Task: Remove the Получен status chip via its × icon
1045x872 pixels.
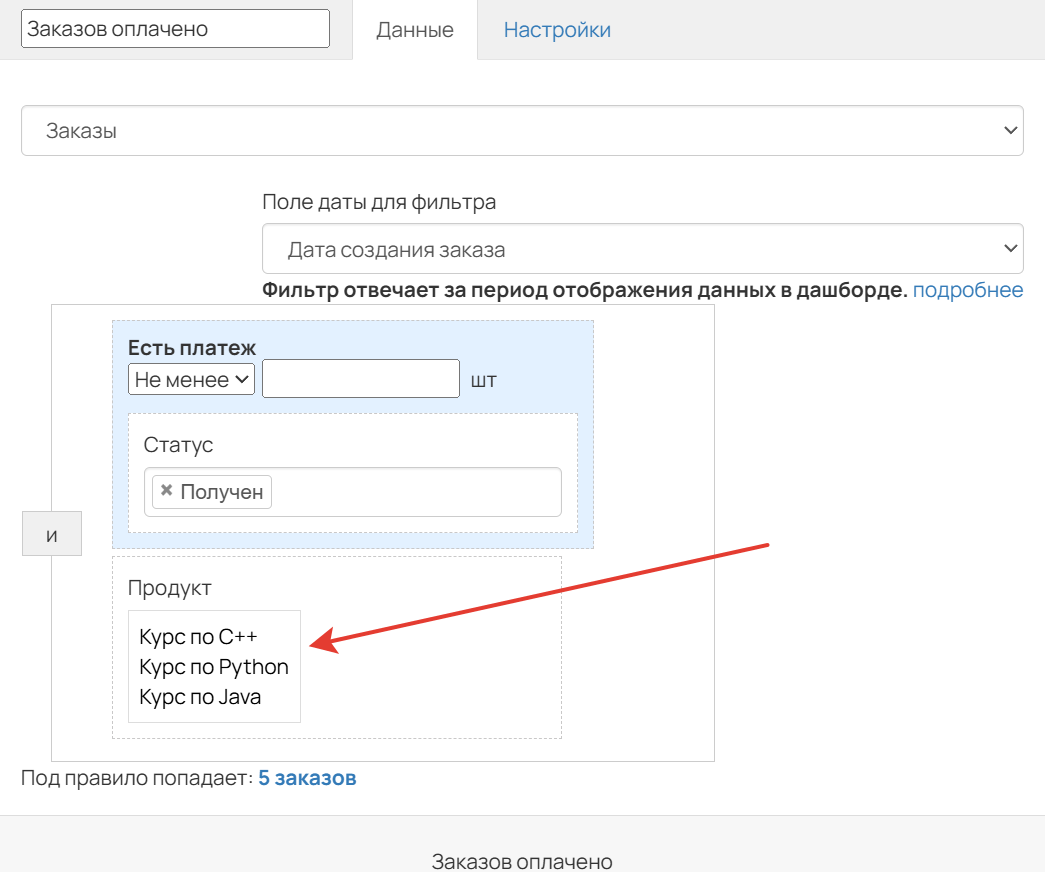Action: (x=168, y=491)
